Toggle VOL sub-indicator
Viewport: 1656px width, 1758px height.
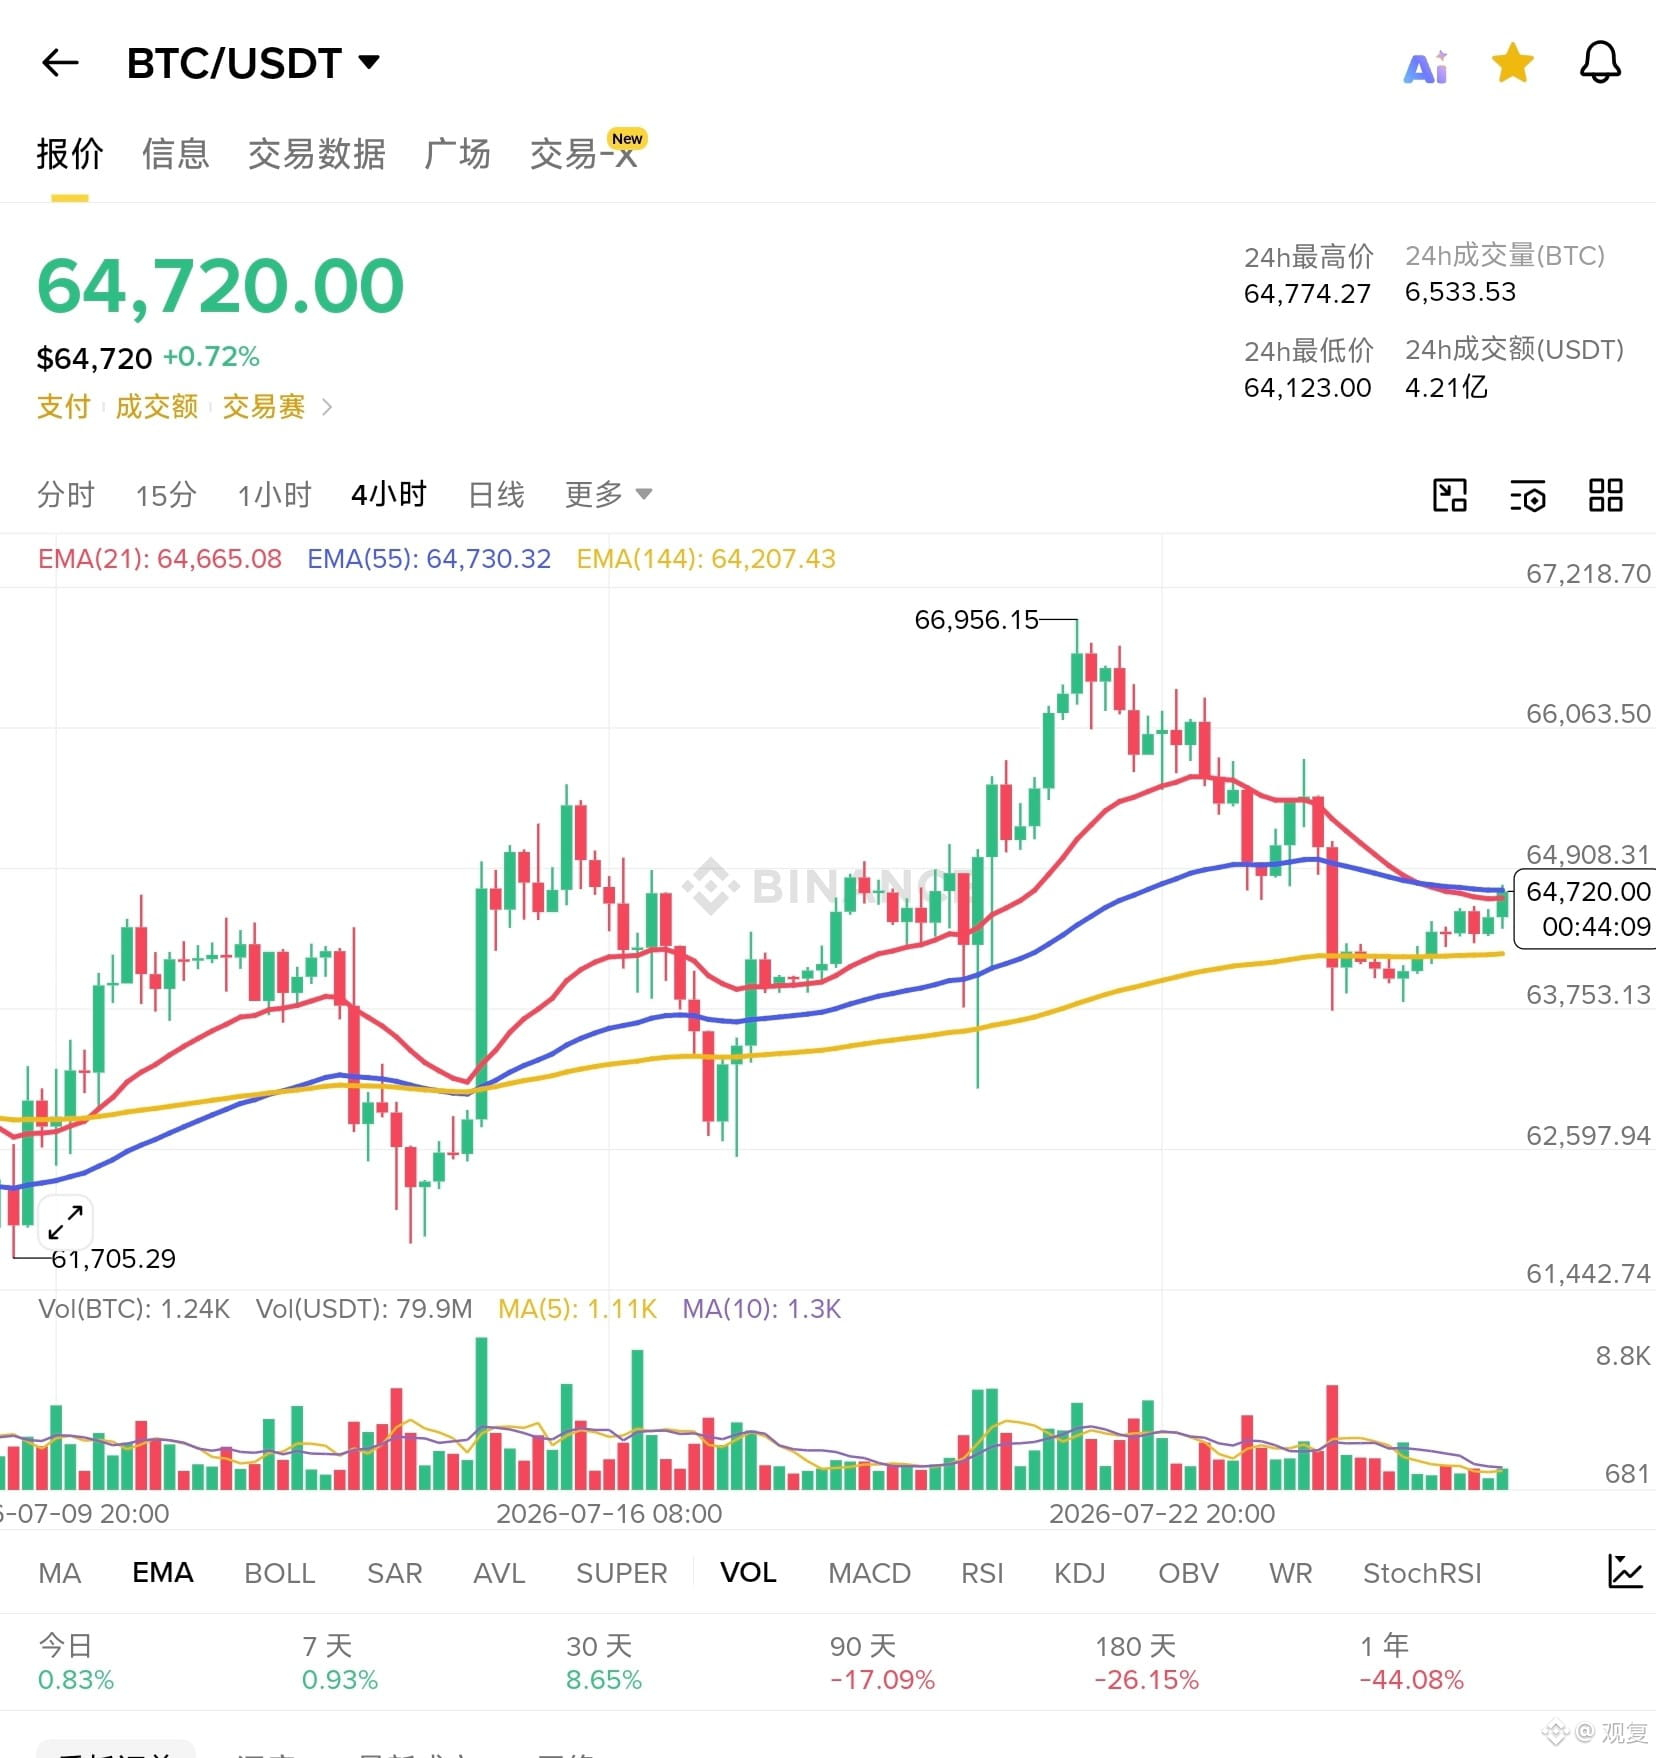[x=748, y=1573]
